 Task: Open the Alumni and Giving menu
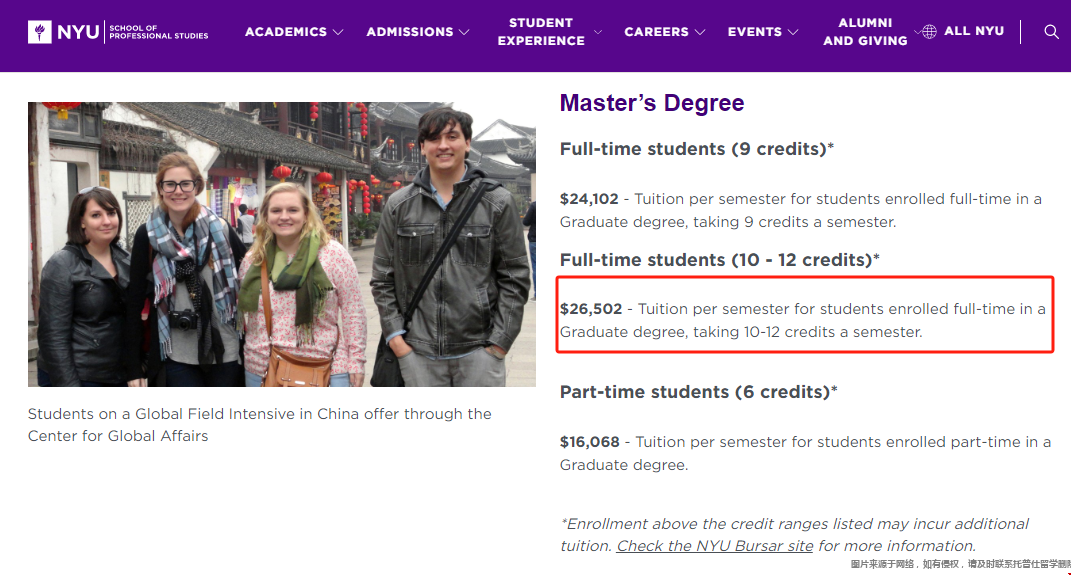(865, 31)
